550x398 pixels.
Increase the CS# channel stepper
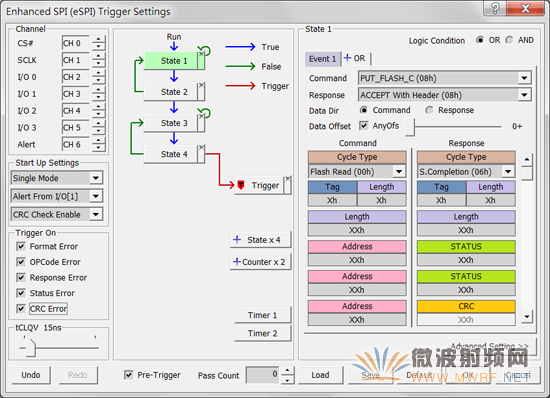pos(99,40)
